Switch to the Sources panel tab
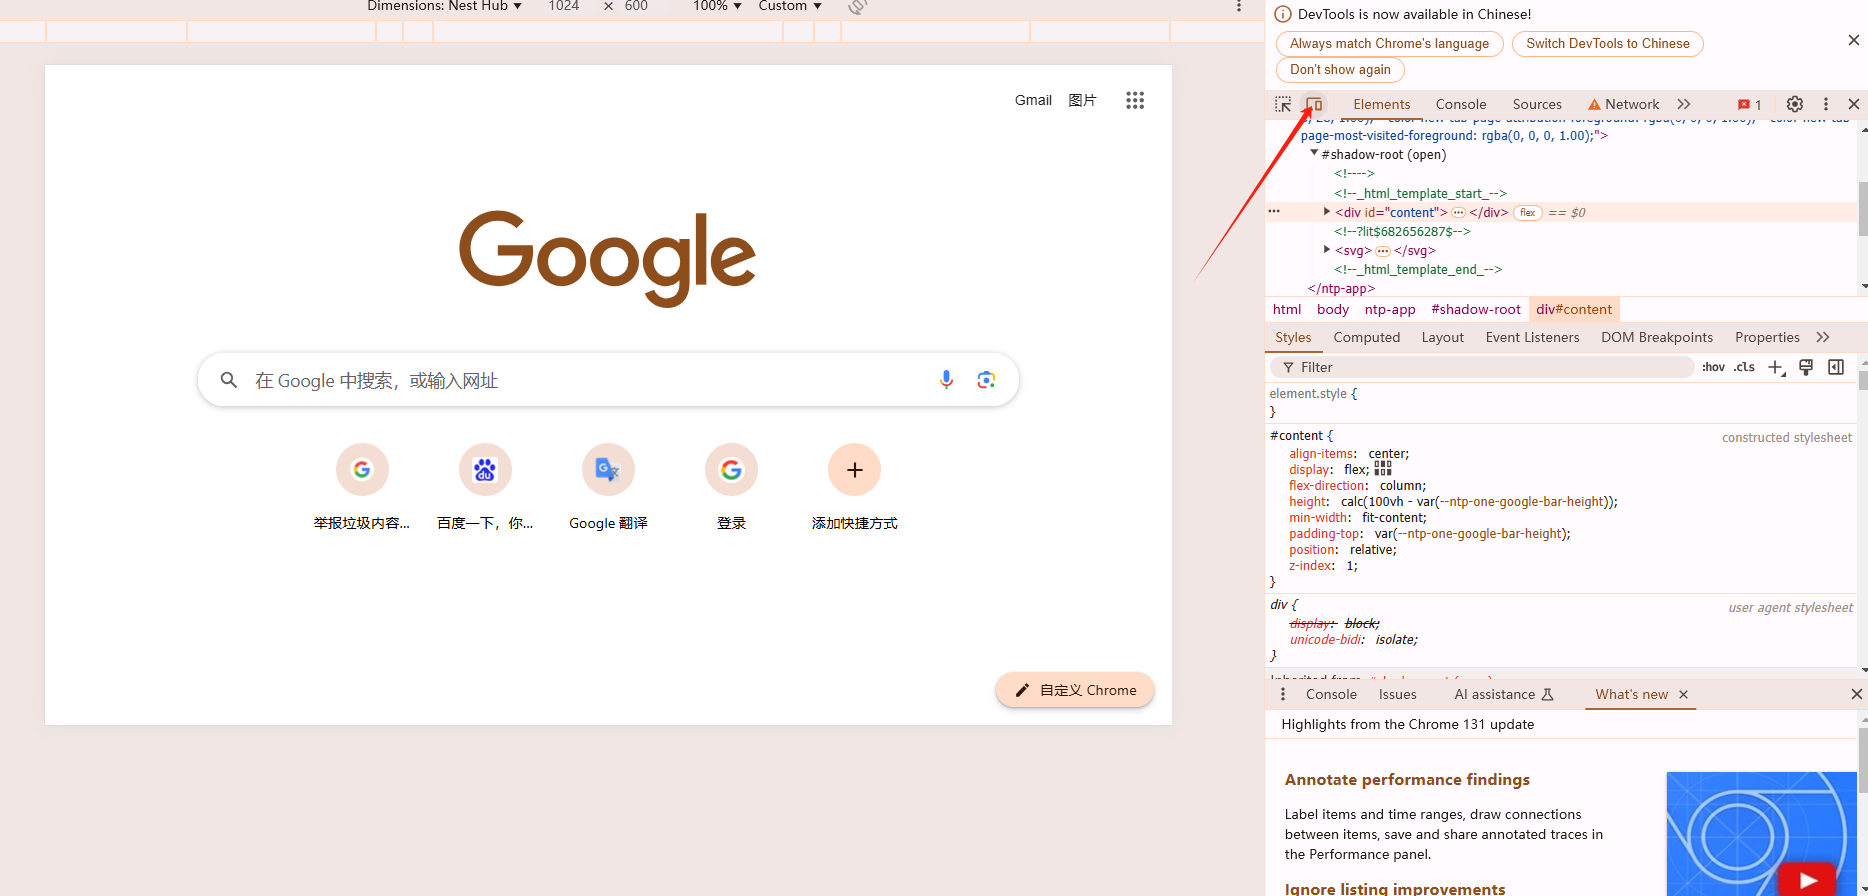Screen dimensions: 1868x896 click(1537, 104)
